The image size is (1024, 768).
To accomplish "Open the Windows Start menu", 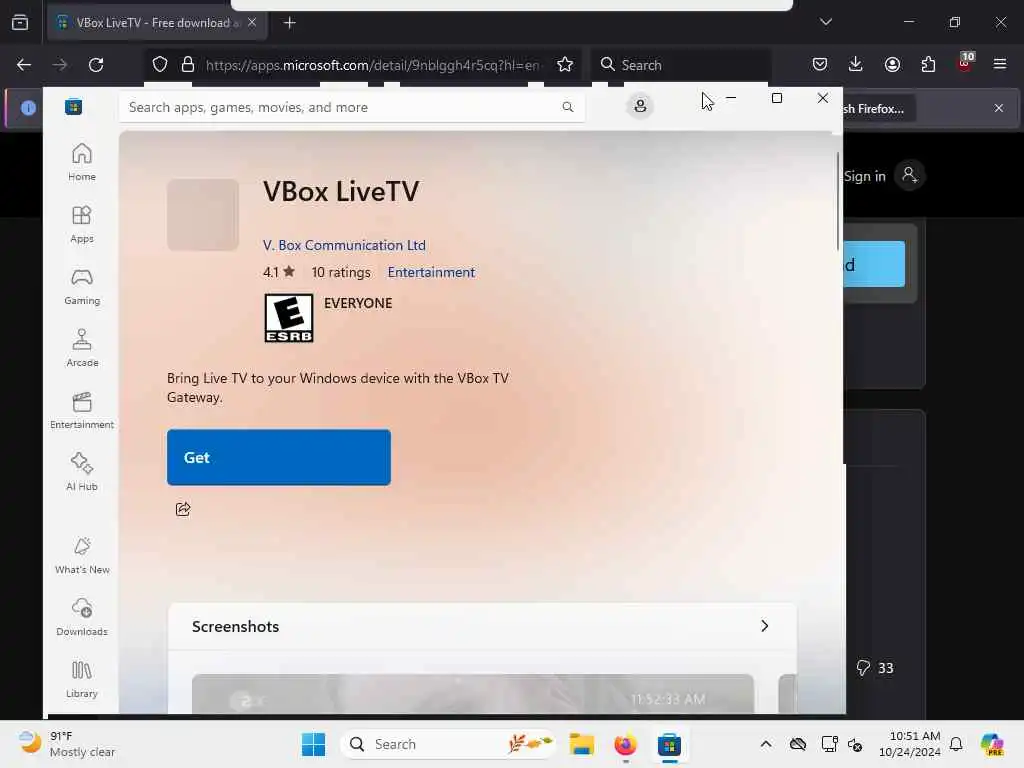I will [x=313, y=744].
